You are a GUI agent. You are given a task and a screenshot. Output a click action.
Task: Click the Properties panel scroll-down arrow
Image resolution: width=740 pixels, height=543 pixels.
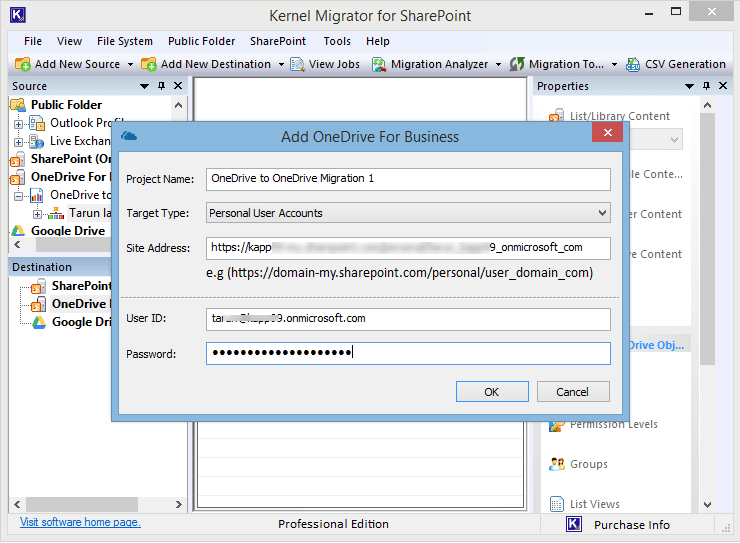(707, 505)
